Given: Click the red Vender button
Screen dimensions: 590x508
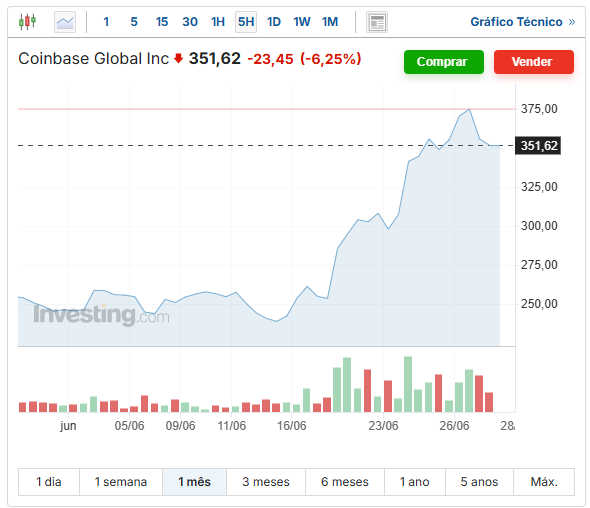Looking at the screenshot, I should tap(534, 62).
